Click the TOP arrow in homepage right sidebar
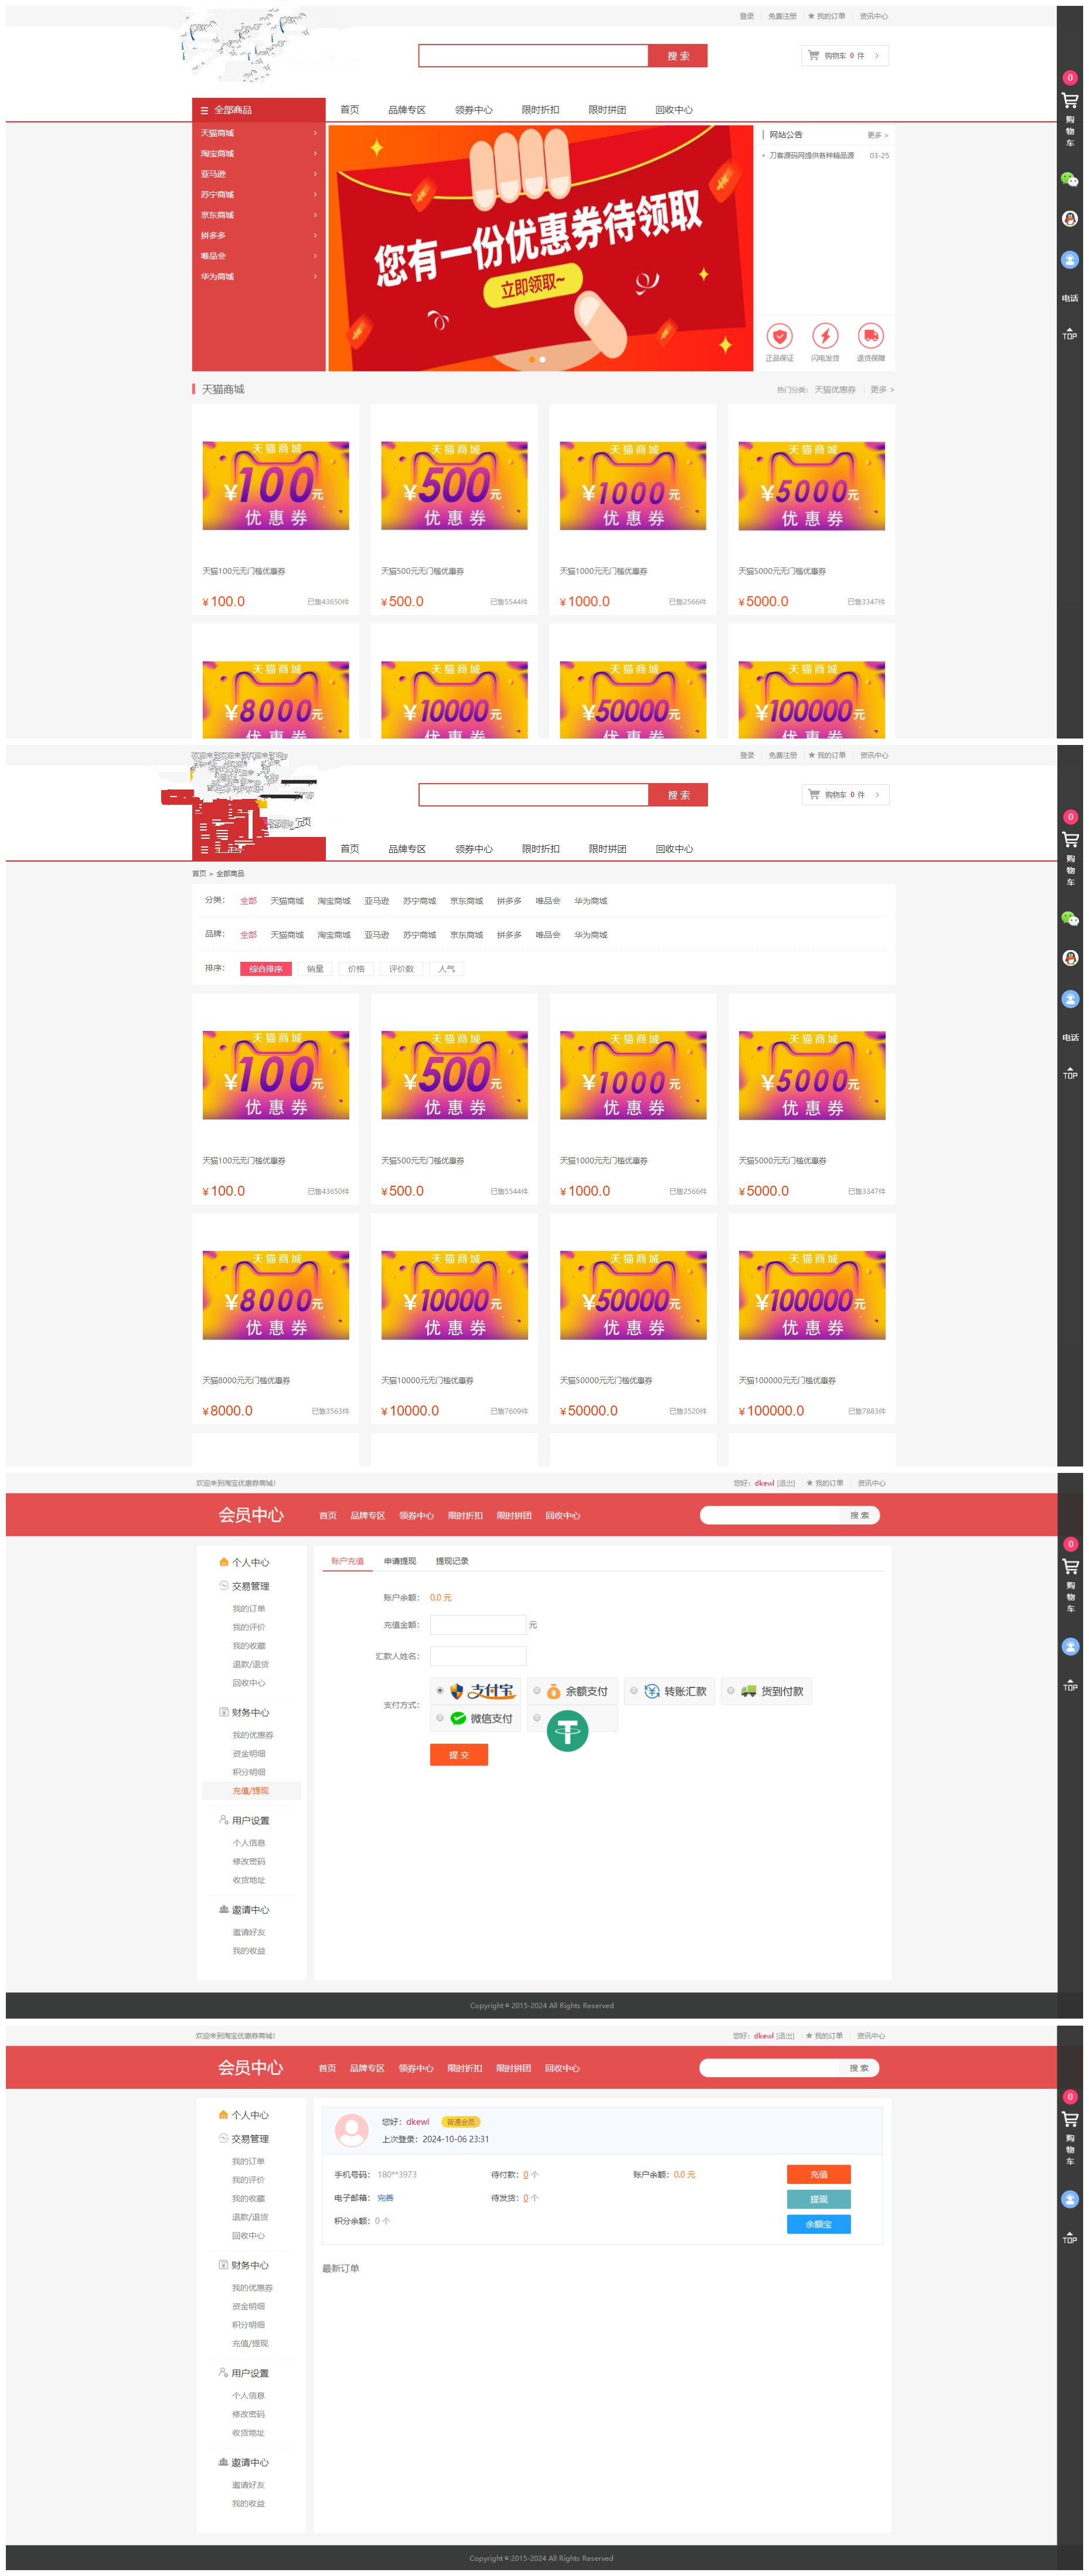The image size is (1089, 2576). pyautogui.click(x=1069, y=333)
